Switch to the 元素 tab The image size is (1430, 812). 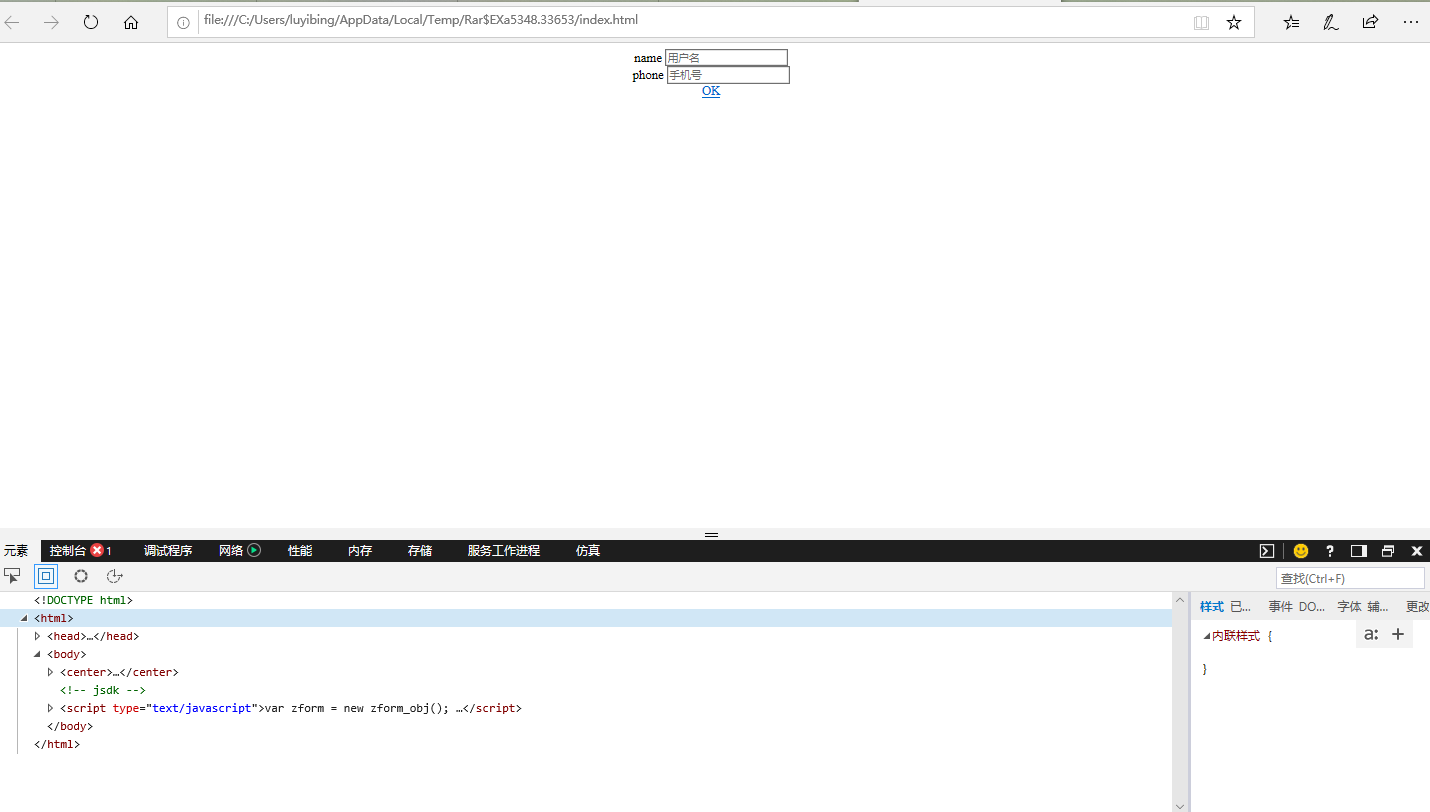pyautogui.click(x=16, y=551)
